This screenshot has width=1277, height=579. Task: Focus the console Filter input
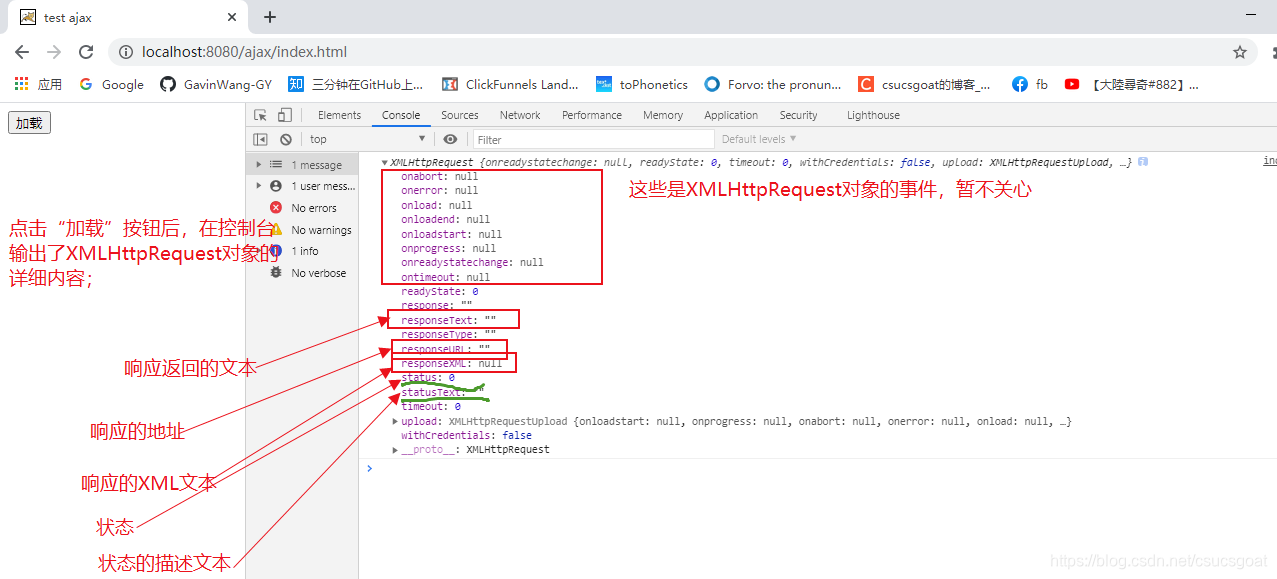(594, 139)
